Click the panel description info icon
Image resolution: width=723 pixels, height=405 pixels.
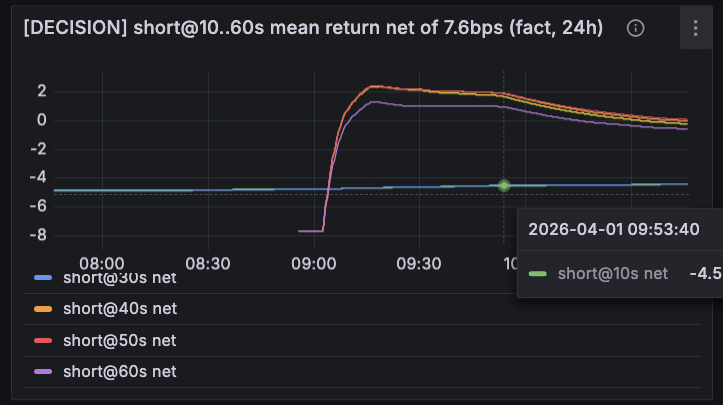click(x=635, y=28)
